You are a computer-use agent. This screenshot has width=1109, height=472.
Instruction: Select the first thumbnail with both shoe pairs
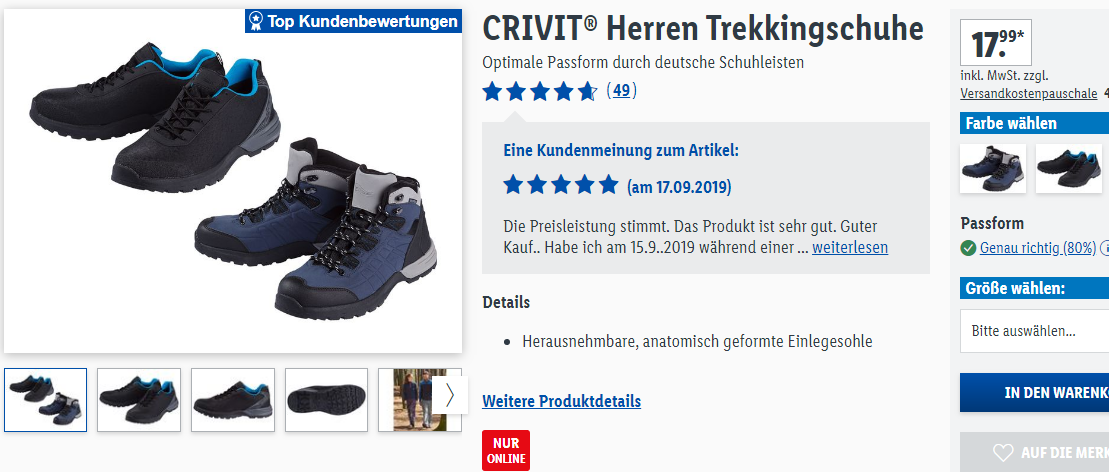[x=45, y=400]
